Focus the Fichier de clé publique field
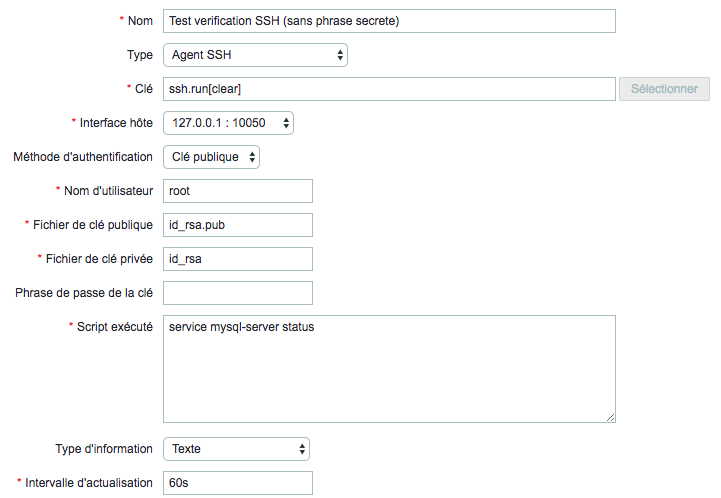The image size is (721, 498). coord(238,225)
